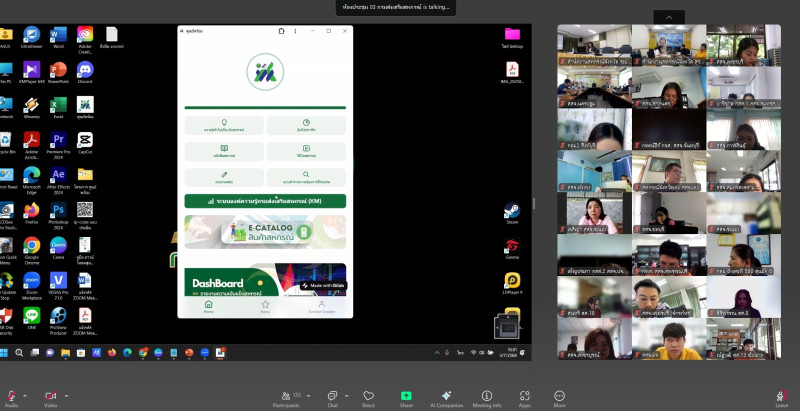Open Zoom Workplace desktop shortcut
Screen dimensions: 800x411
pos(32,285)
